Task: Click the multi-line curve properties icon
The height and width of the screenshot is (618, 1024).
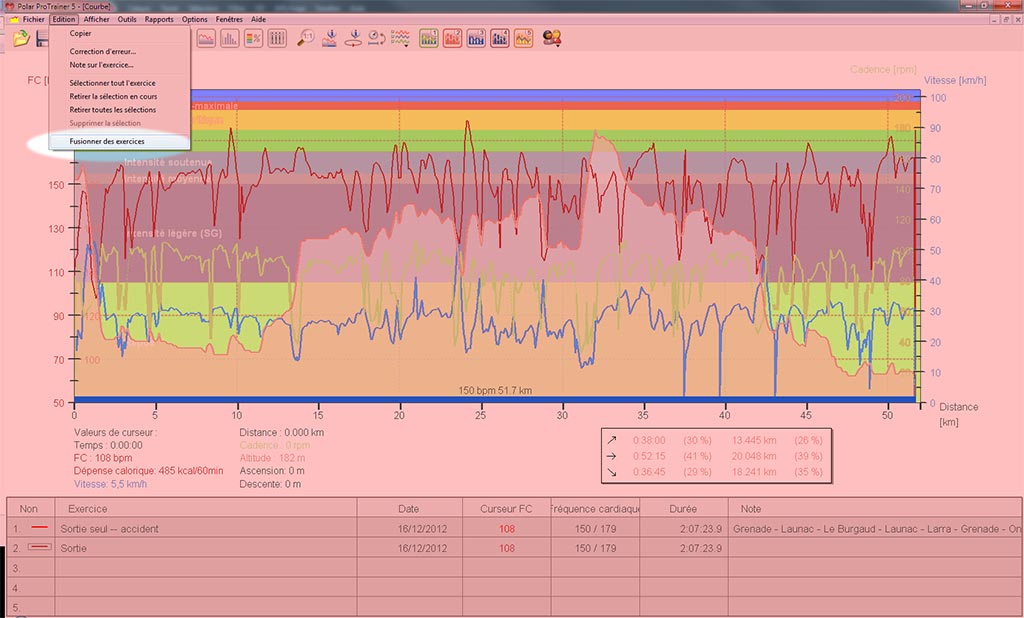Action: [400, 39]
